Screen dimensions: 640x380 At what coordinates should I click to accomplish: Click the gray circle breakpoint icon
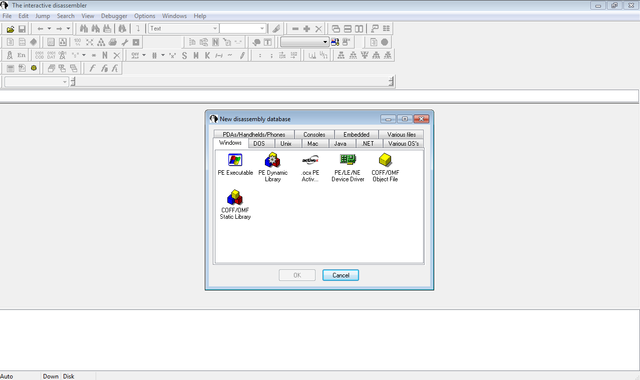click(384, 42)
